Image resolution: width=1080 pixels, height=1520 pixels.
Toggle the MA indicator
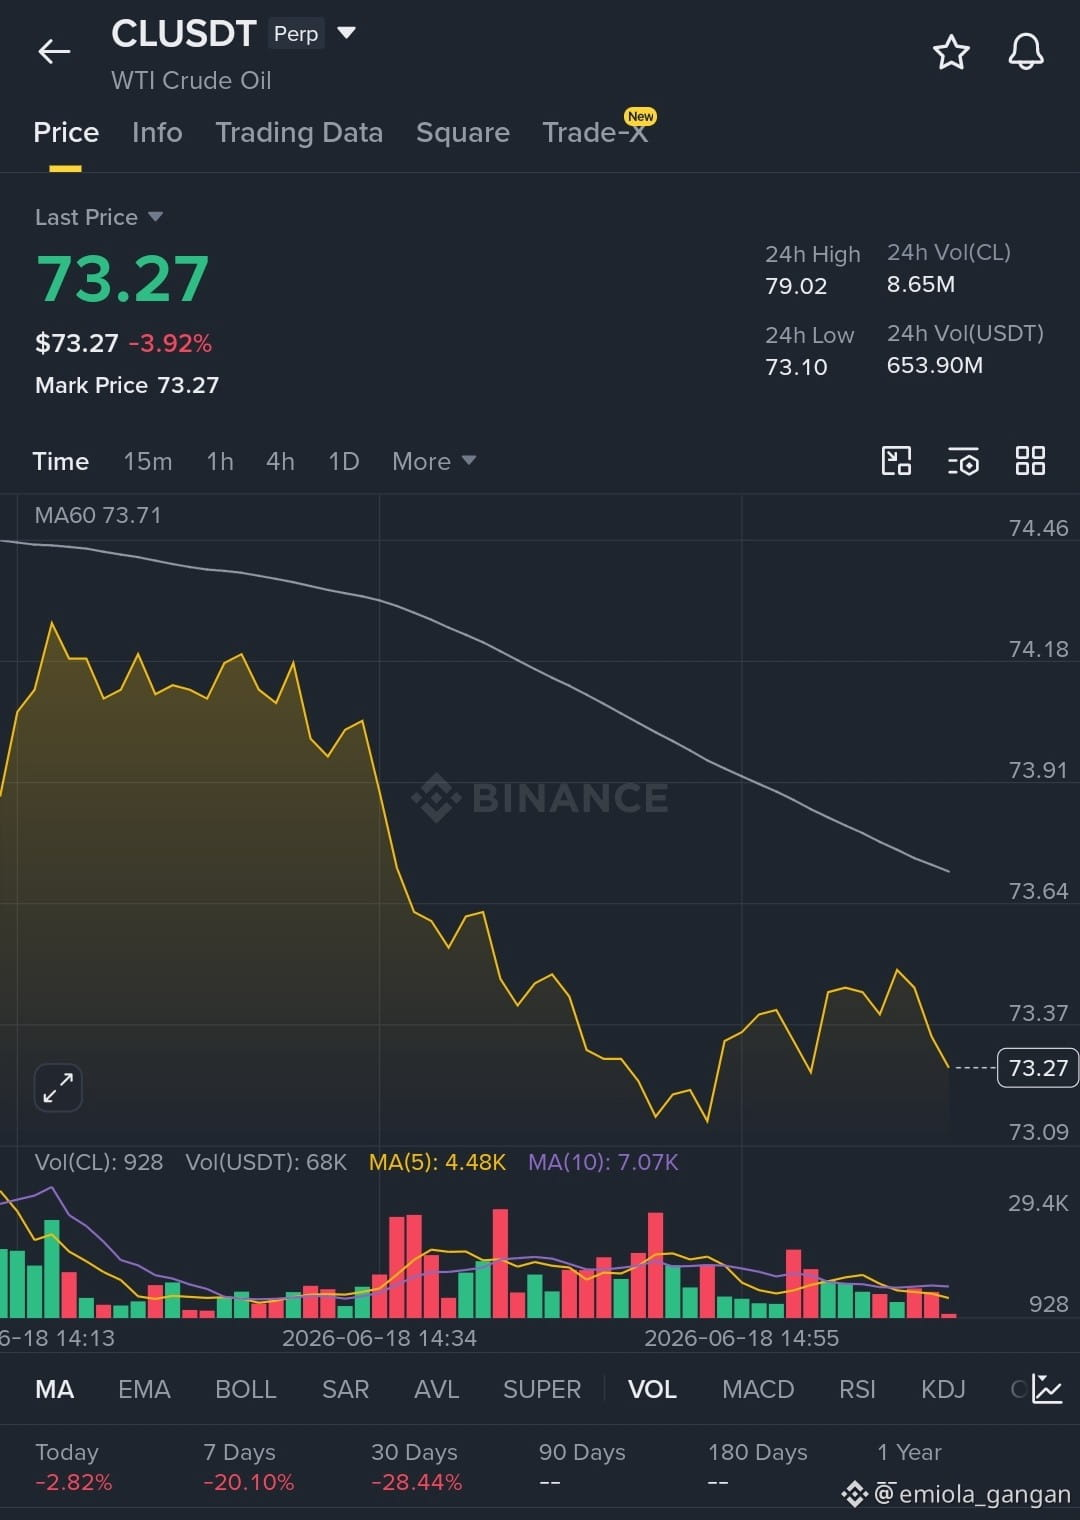pyautogui.click(x=55, y=1389)
